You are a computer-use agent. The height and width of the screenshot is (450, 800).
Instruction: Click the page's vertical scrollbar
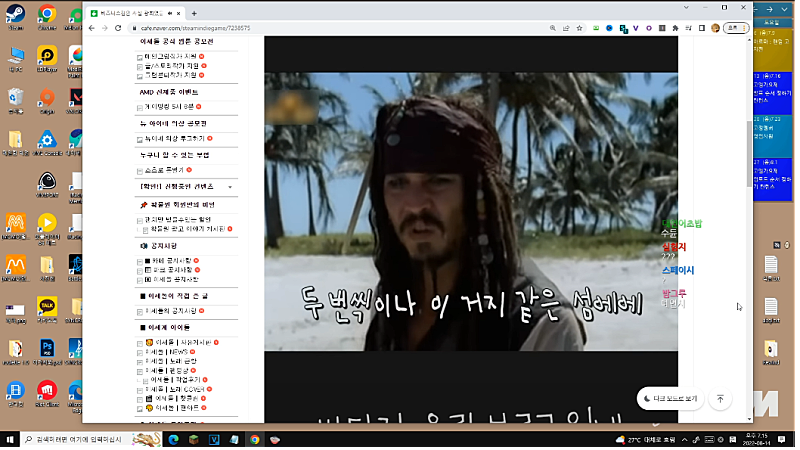tap(749, 155)
